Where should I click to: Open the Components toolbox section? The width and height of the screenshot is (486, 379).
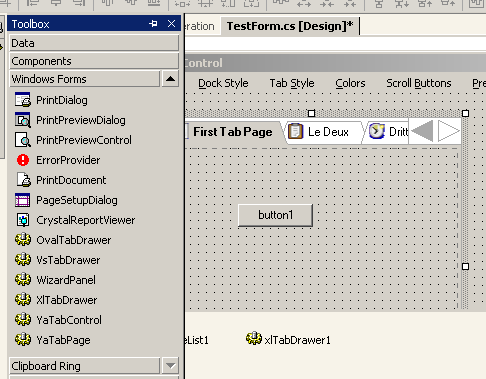click(94, 61)
